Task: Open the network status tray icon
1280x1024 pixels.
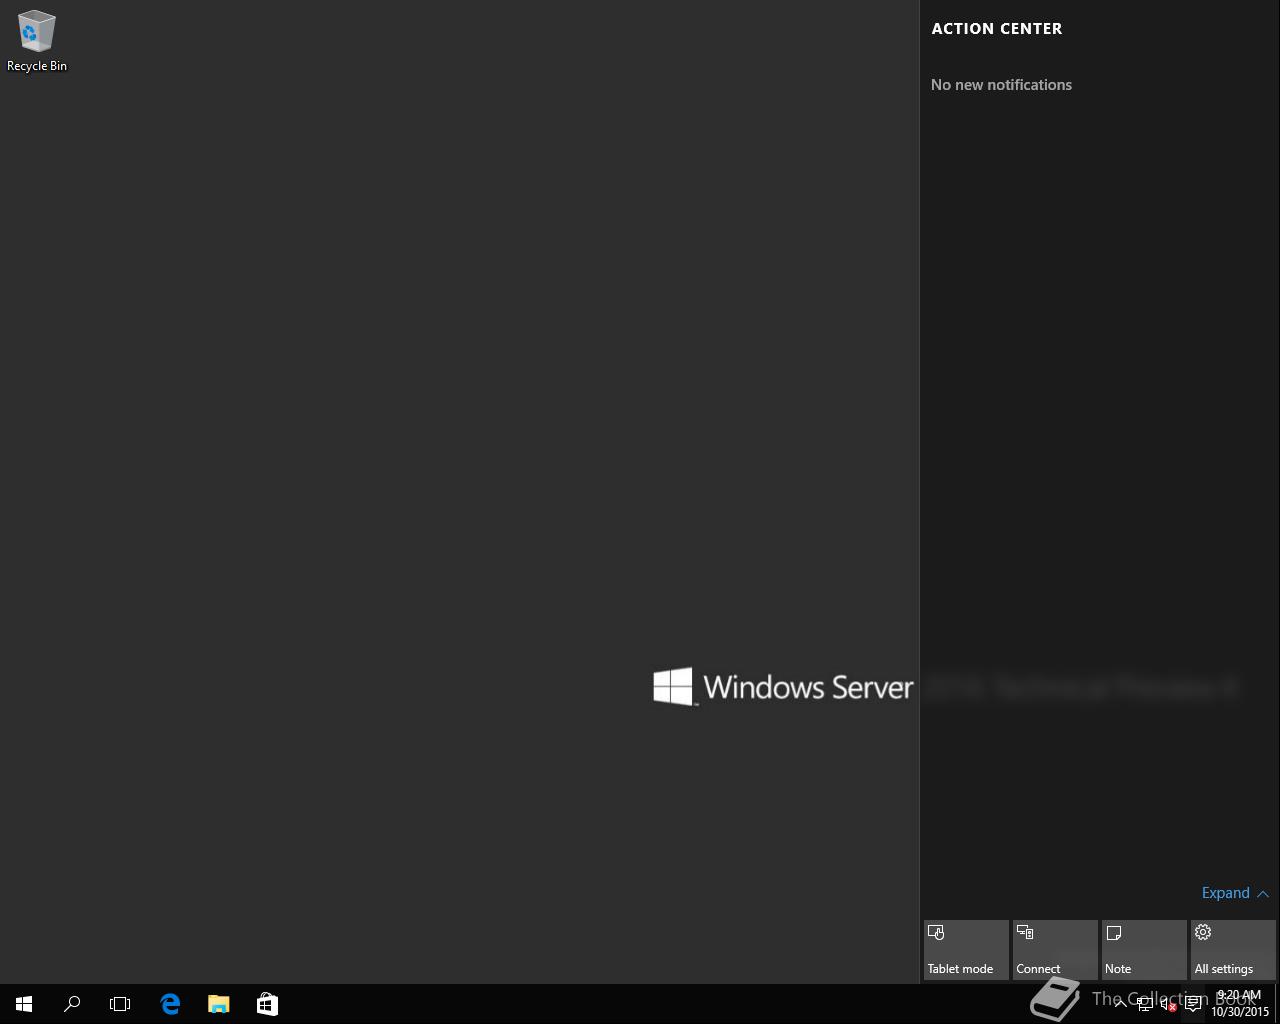Action: pos(1144,1004)
